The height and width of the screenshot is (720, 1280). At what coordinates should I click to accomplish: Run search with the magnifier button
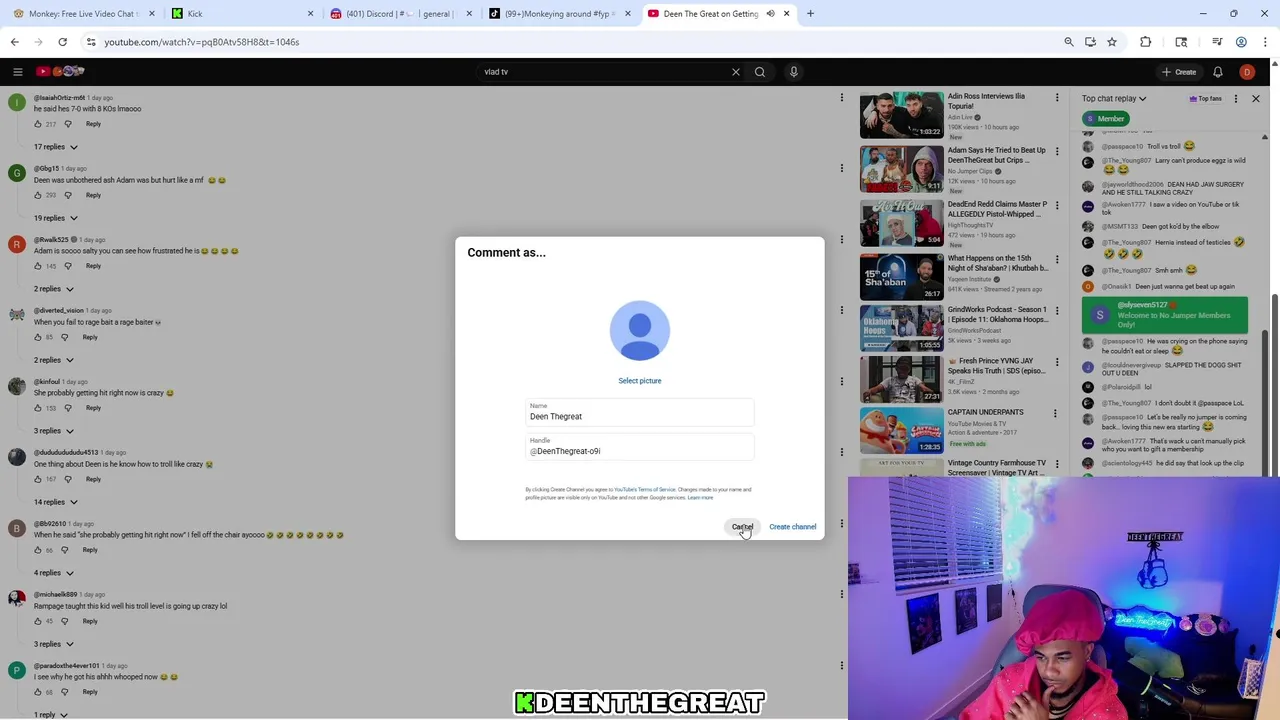[760, 72]
